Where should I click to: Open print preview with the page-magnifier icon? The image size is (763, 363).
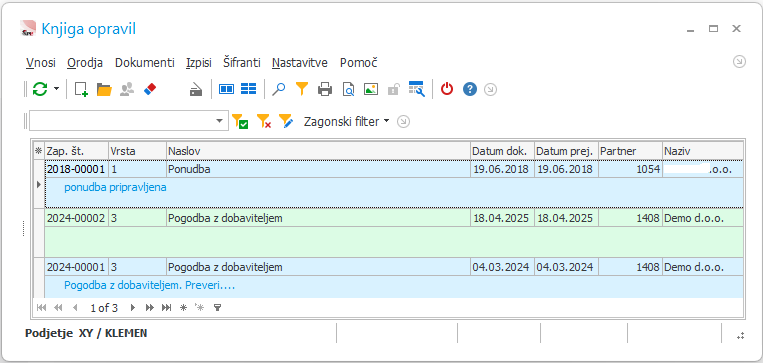click(348, 90)
